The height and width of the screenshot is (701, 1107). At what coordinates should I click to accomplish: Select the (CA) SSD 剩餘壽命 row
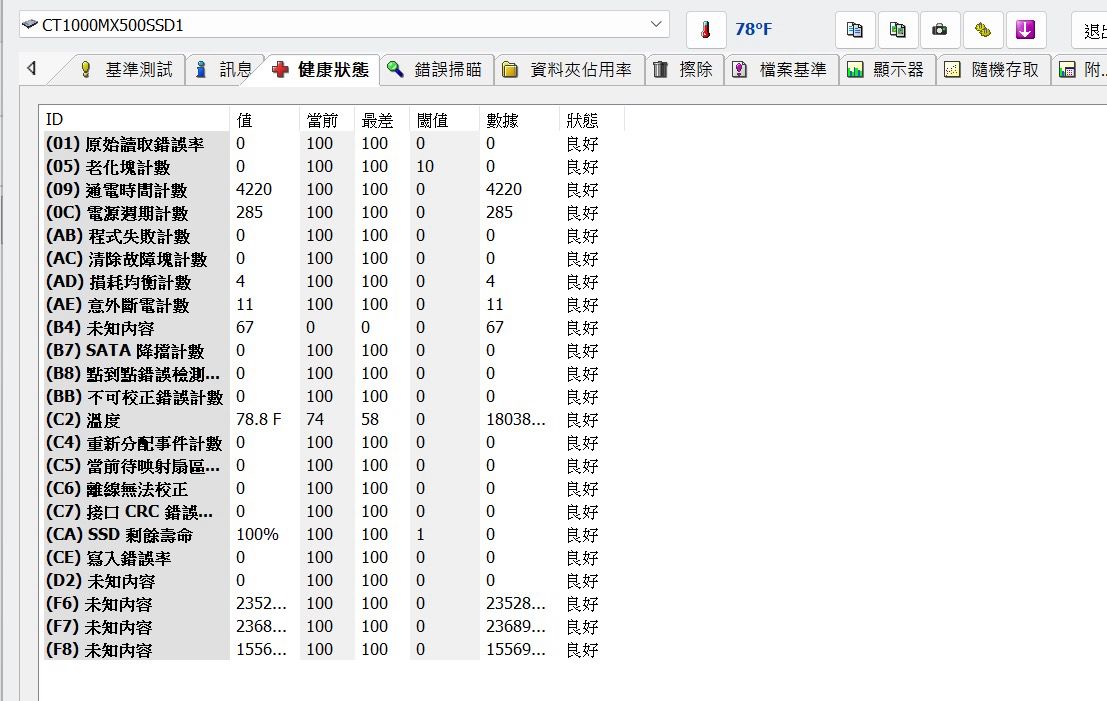pyautogui.click(x=134, y=535)
